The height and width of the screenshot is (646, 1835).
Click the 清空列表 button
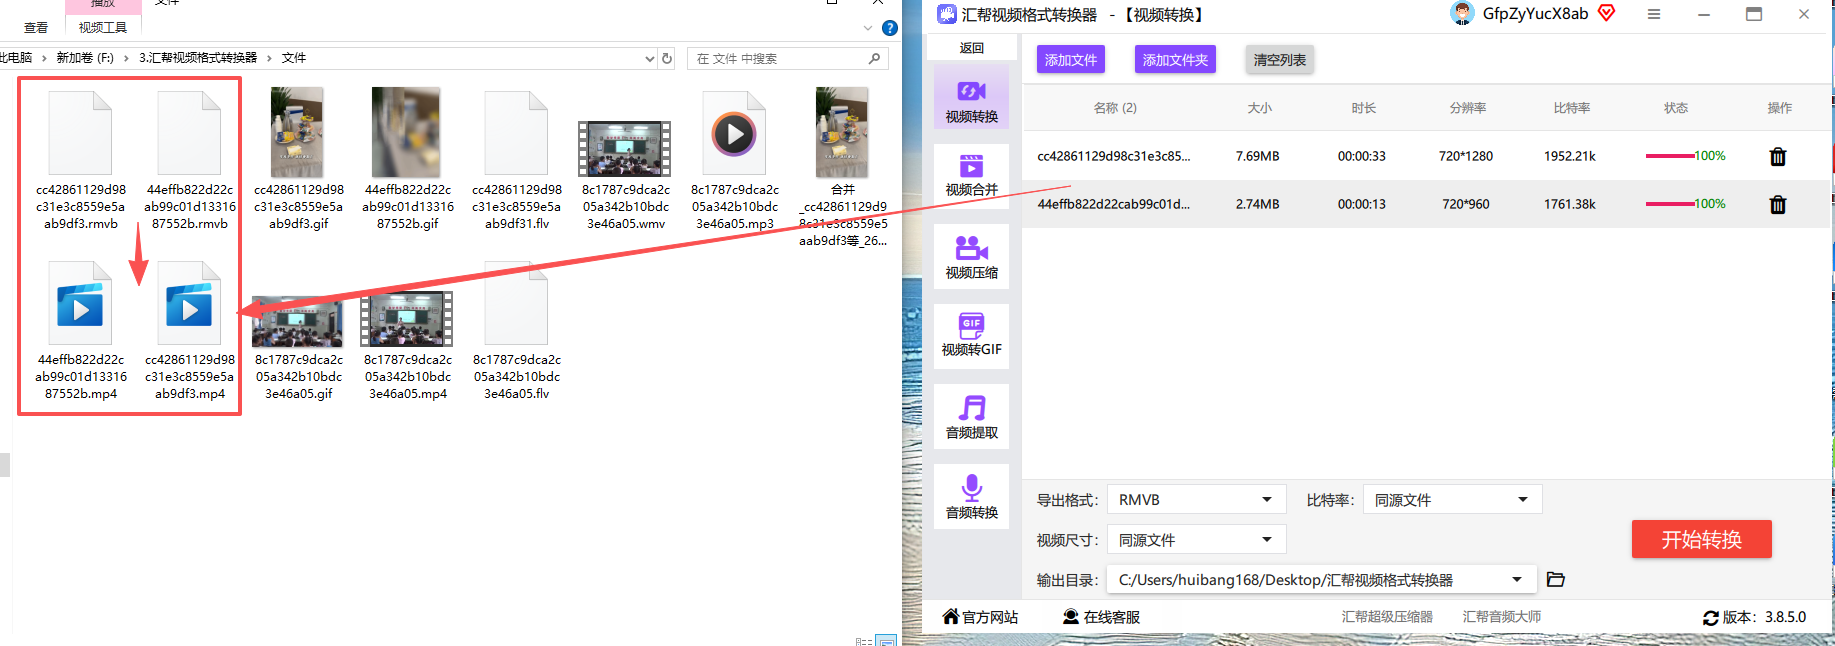(1279, 60)
